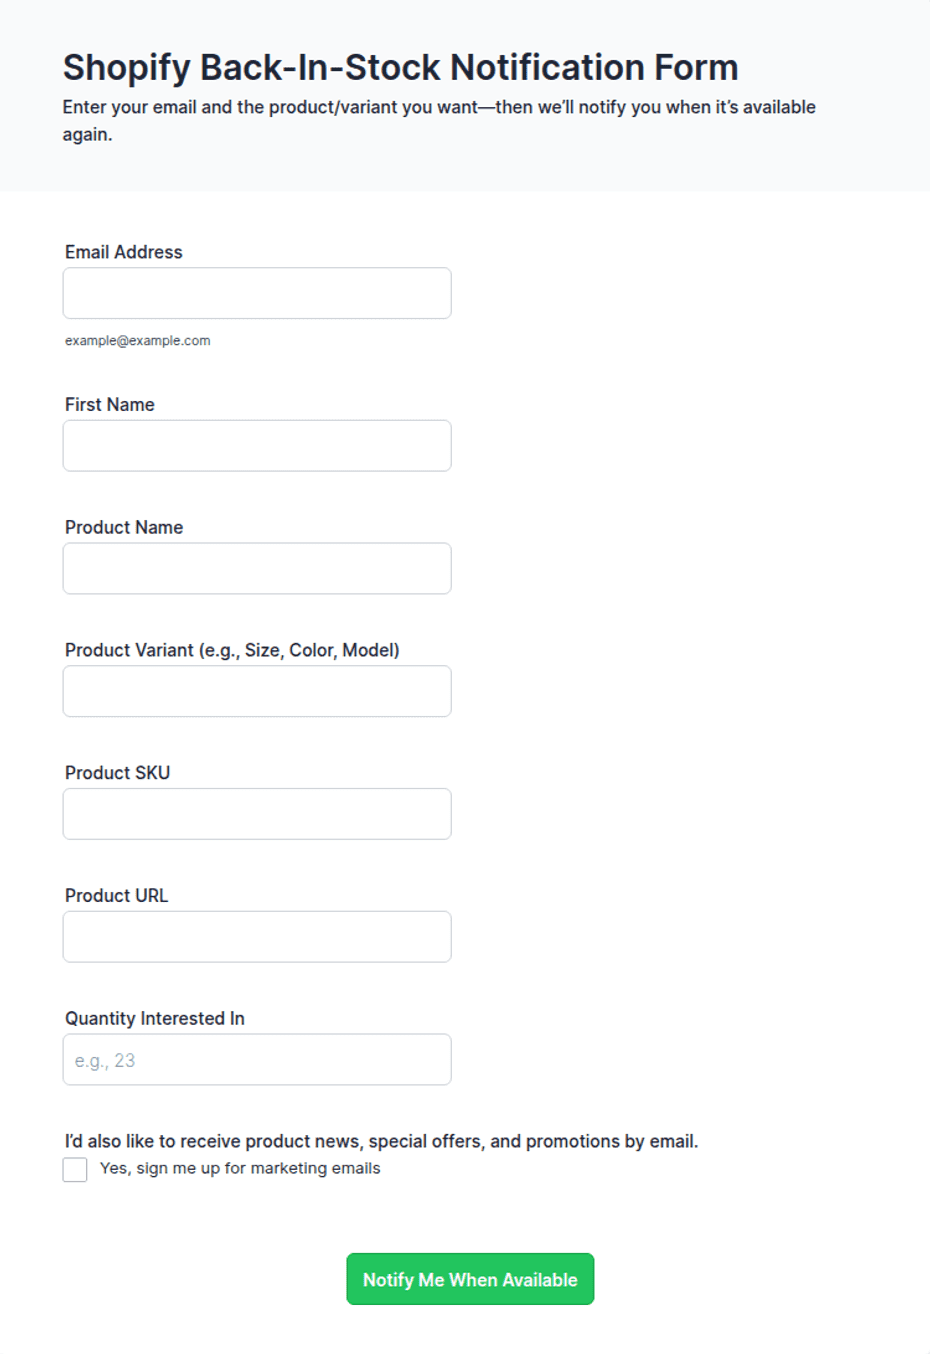Image resolution: width=930 pixels, height=1354 pixels.
Task: Click the Email Address input field
Action: coord(257,293)
